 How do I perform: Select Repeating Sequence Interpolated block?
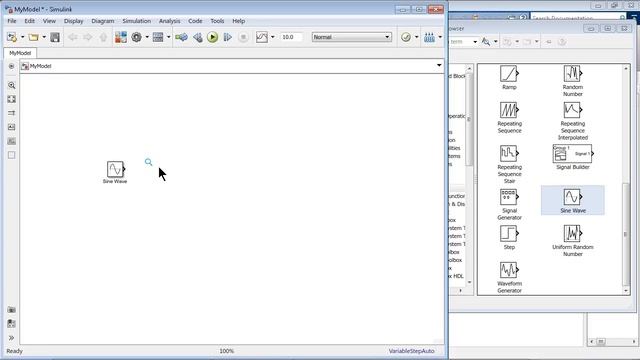[573, 121]
